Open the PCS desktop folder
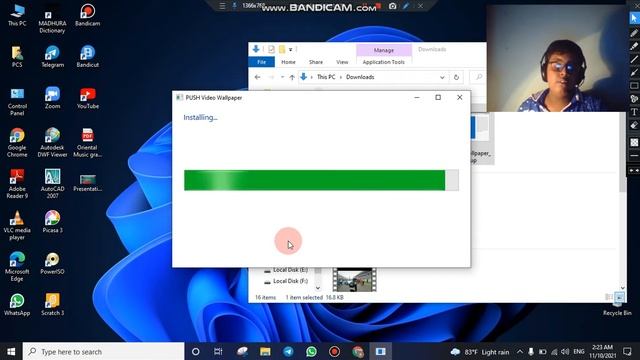The width and height of the screenshot is (640, 360). click(x=17, y=56)
